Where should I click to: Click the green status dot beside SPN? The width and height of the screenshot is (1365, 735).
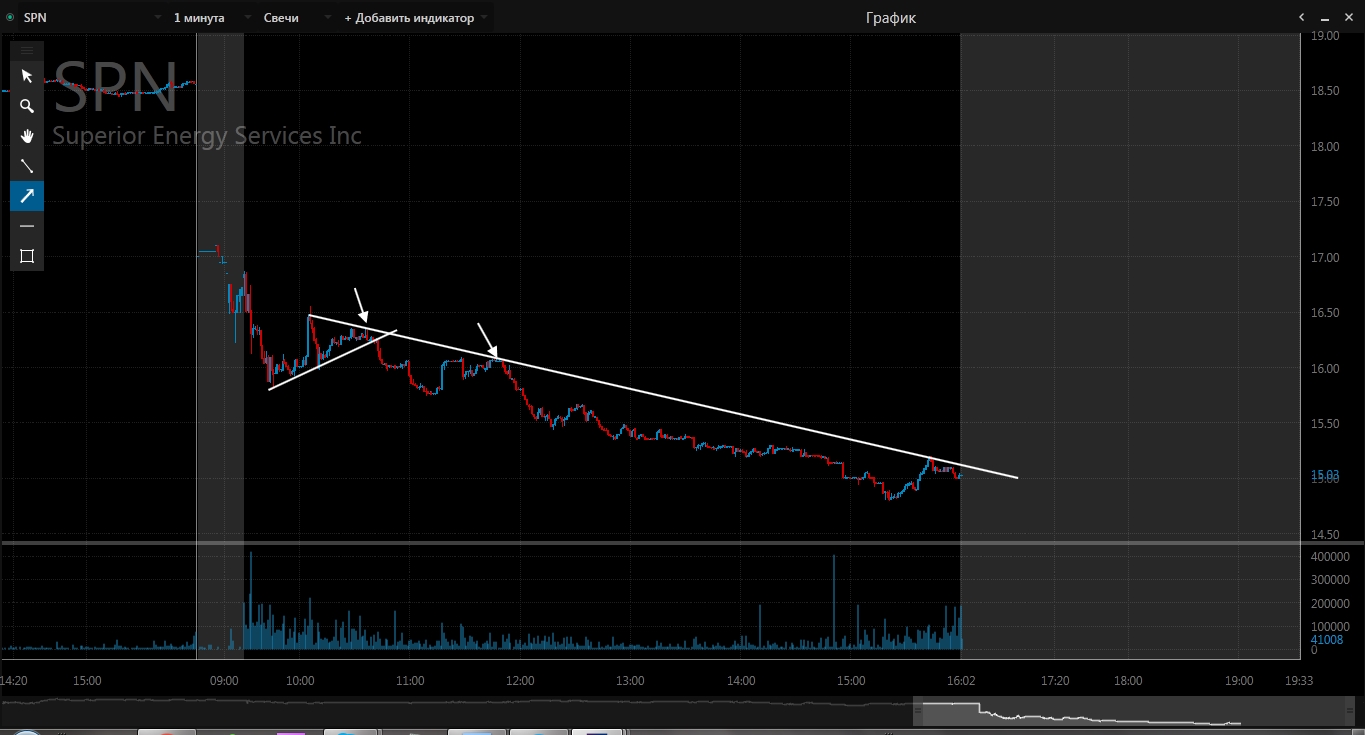[x=10, y=18]
